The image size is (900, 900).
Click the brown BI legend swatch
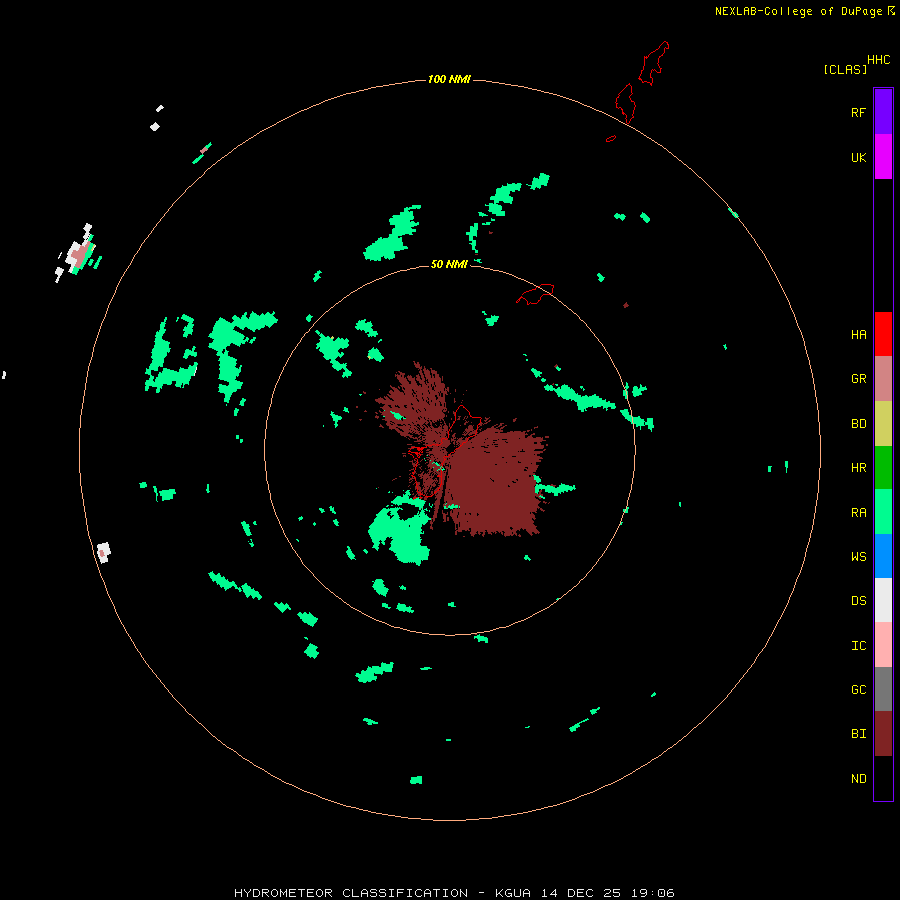pyautogui.click(x=883, y=734)
